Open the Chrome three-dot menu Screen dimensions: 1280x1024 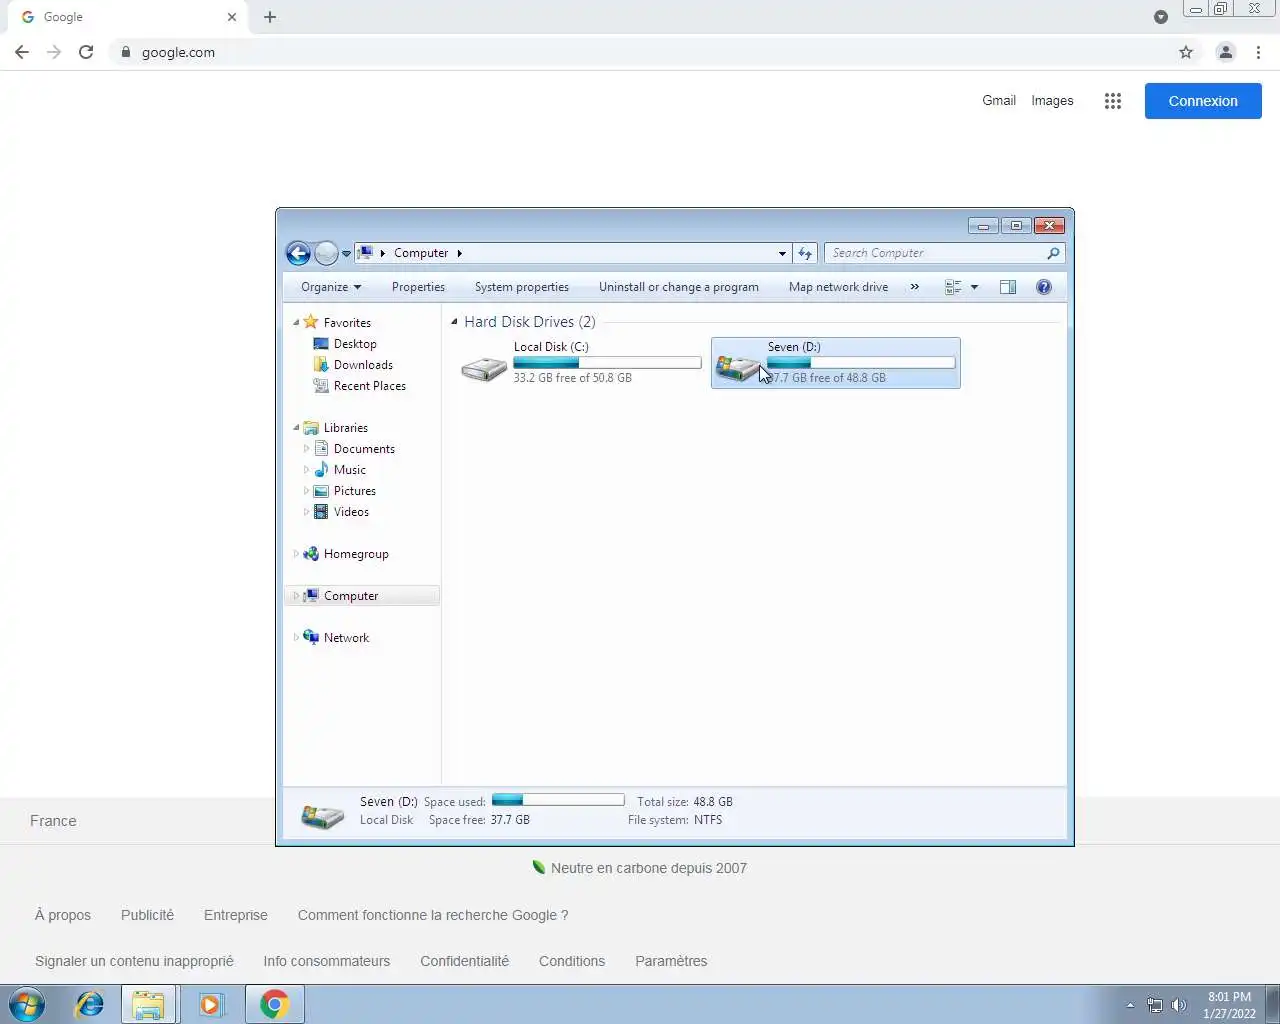1258,52
